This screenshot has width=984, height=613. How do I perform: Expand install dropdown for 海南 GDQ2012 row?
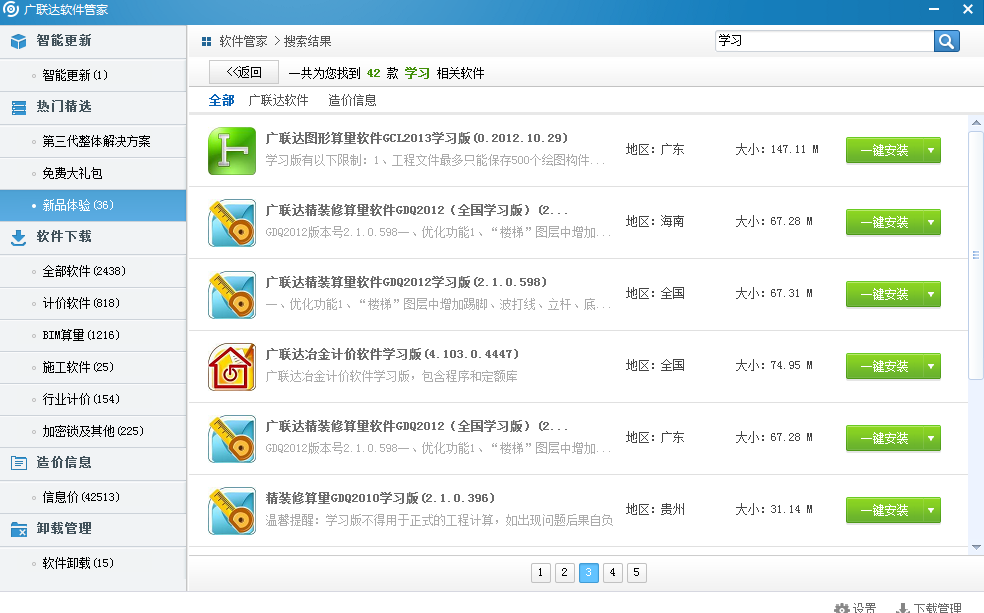click(931, 222)
